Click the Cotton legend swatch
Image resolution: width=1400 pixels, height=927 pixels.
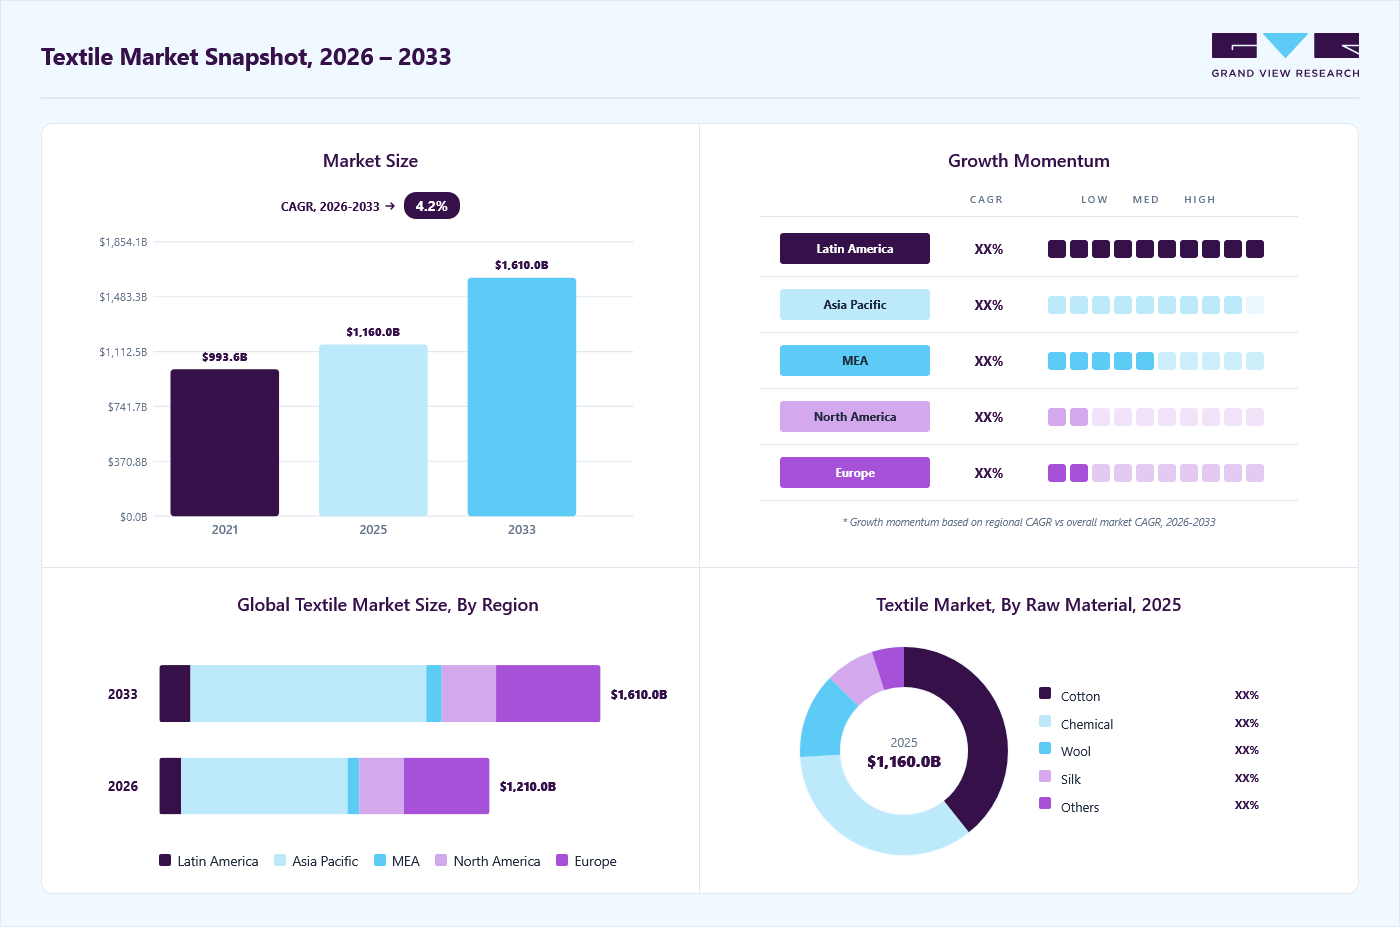click(x=1045, y=693)
